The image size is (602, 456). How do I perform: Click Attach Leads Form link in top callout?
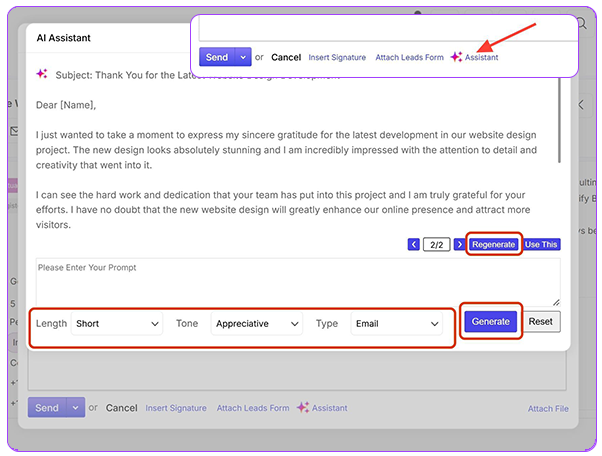point(409,58)
